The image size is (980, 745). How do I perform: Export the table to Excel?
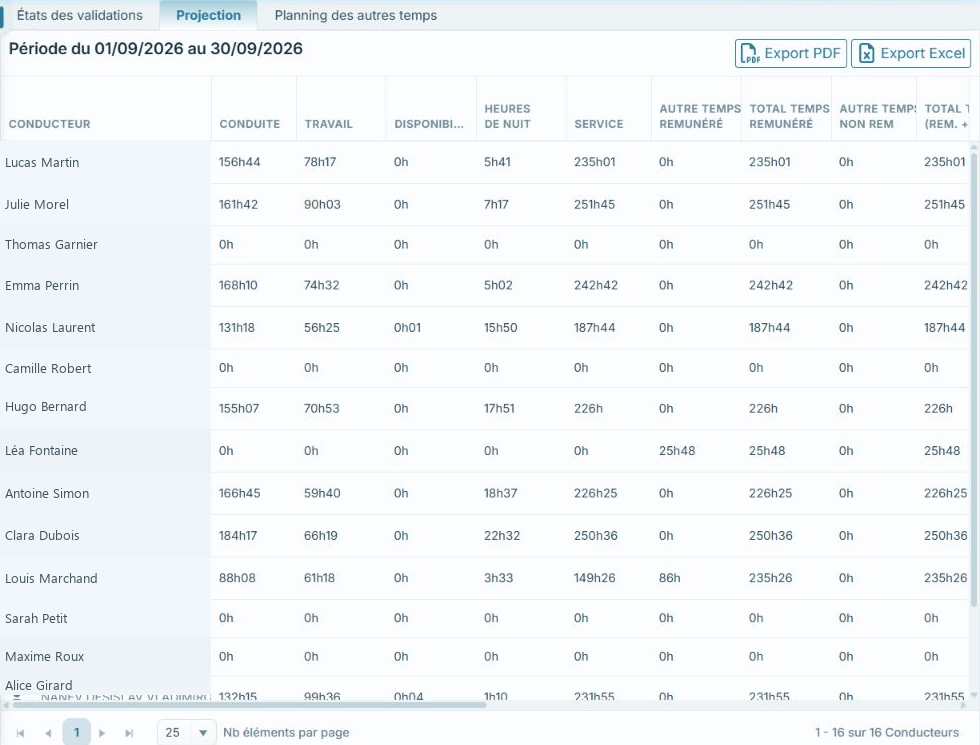911,53
